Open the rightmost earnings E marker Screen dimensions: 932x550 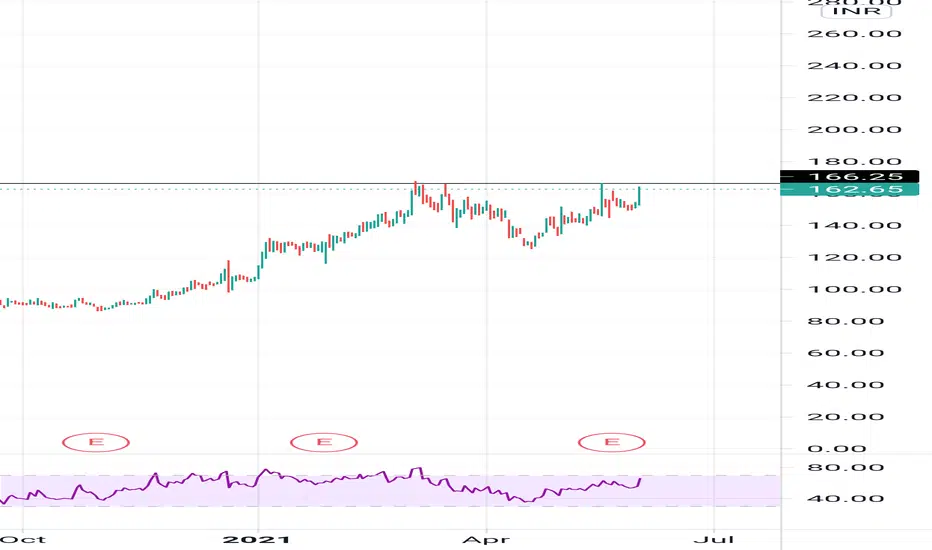click(612, 442)
